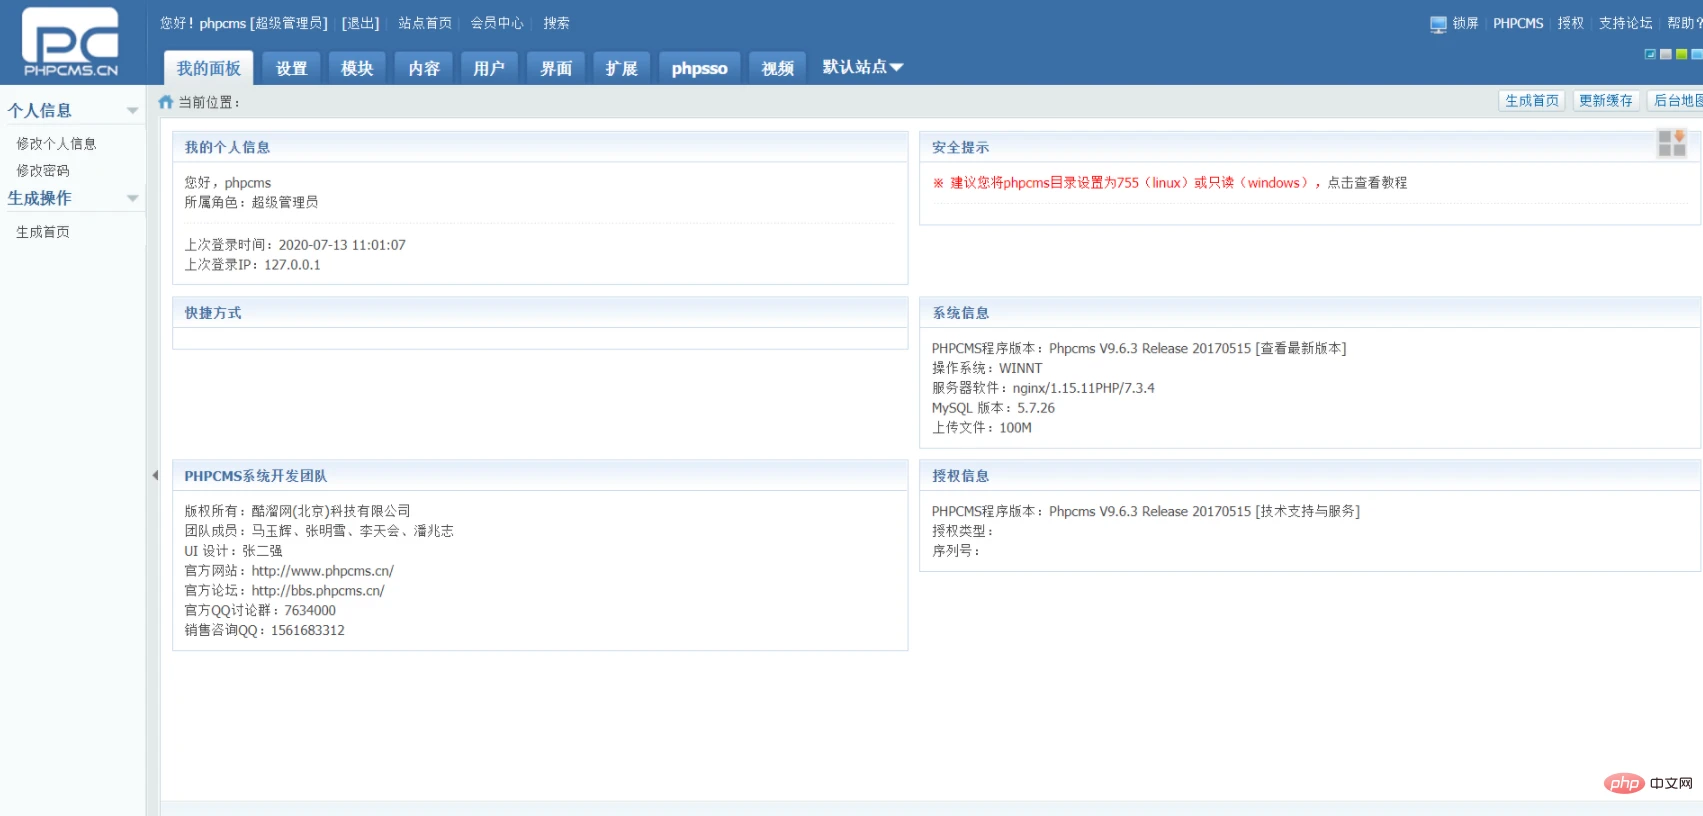
Task: Click the text 上传文件: 100M
Action: (982, 428)
